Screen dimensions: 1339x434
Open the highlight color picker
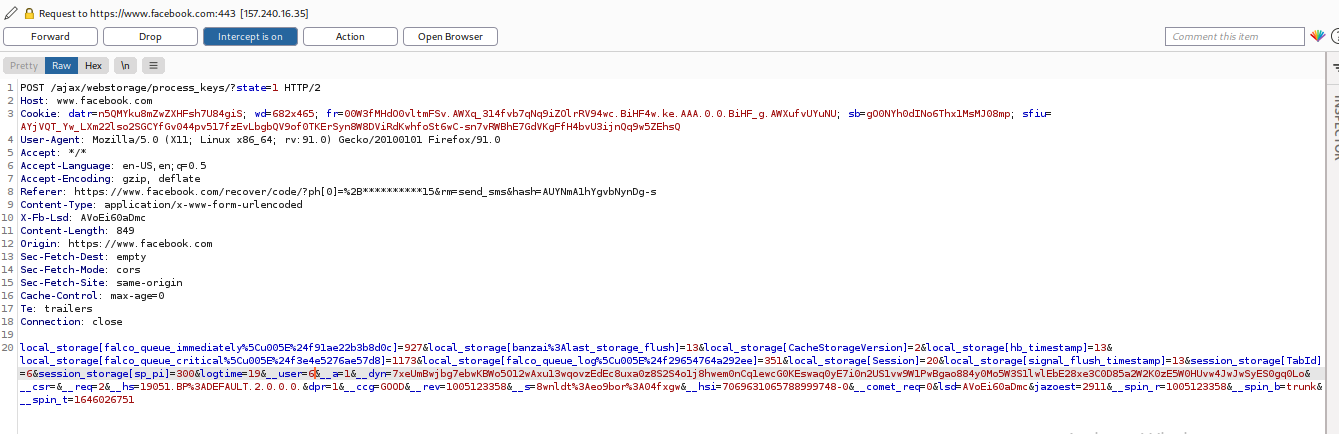pyautogui.click(x=1317, y=36)
